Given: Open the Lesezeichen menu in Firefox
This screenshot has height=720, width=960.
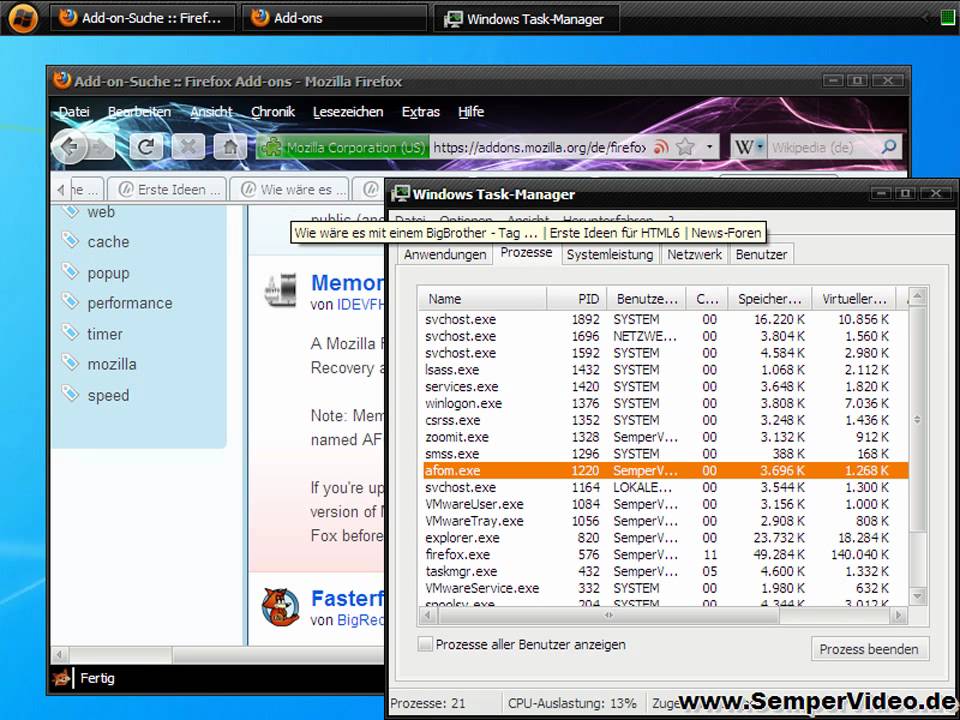Looking at the screenshot, I should pyautogui.click(x=348, y=111).
